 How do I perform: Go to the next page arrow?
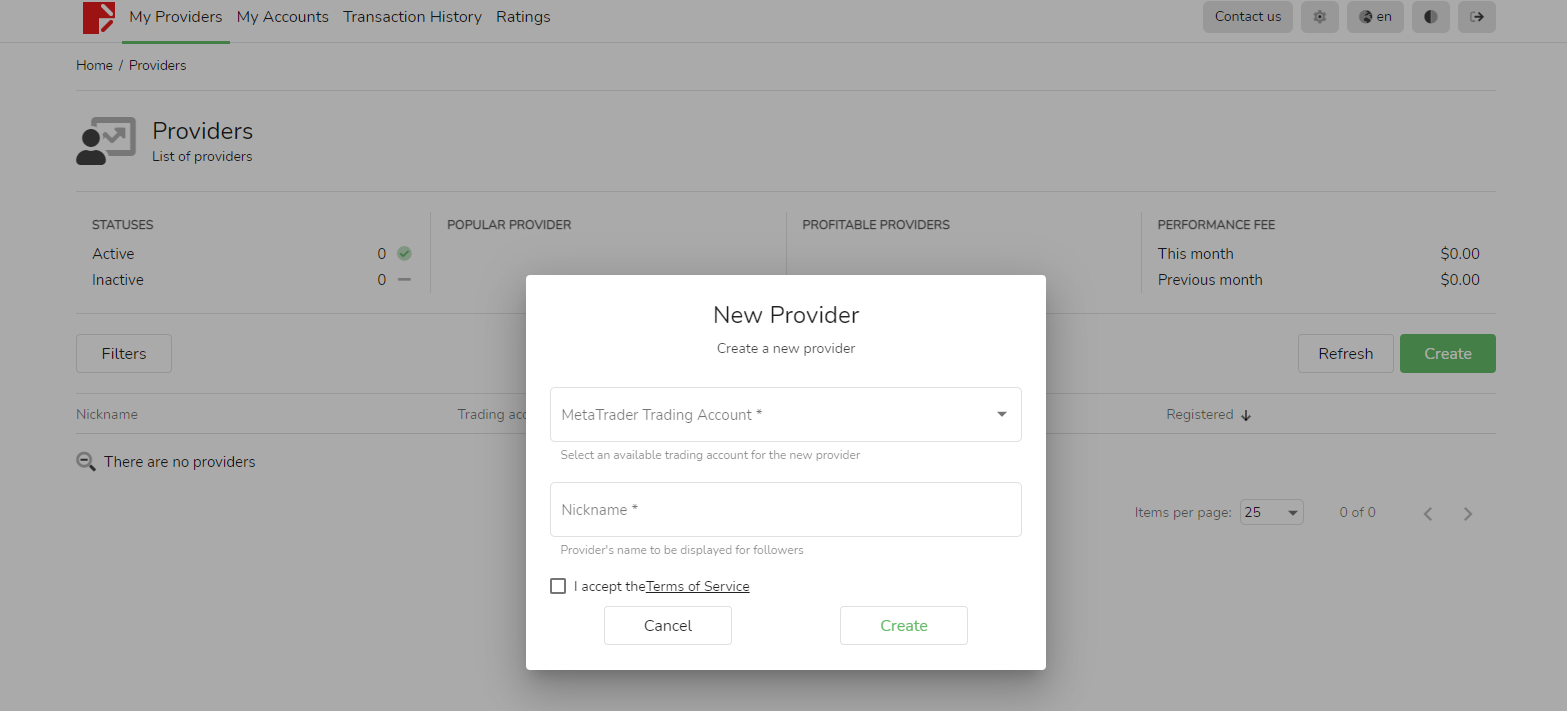[1467, 514]
